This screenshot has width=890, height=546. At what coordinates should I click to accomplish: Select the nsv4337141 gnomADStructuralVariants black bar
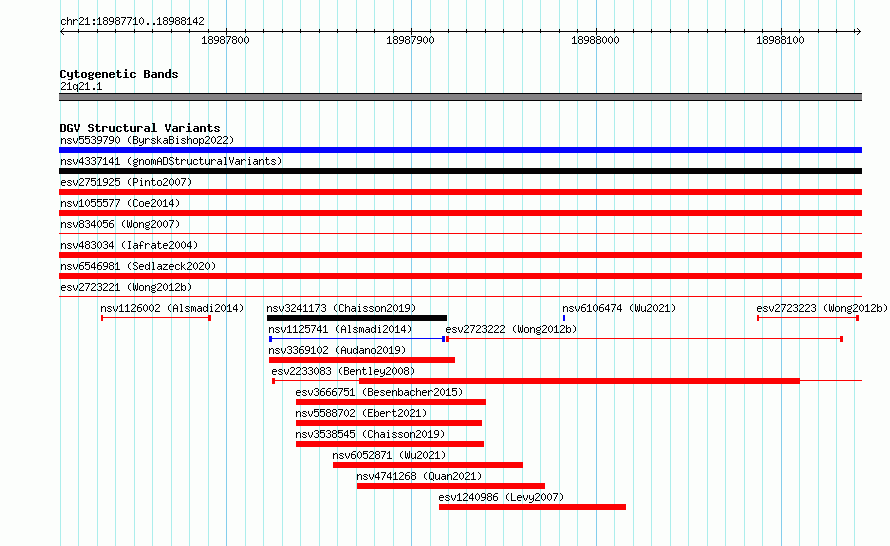(460, 171)
